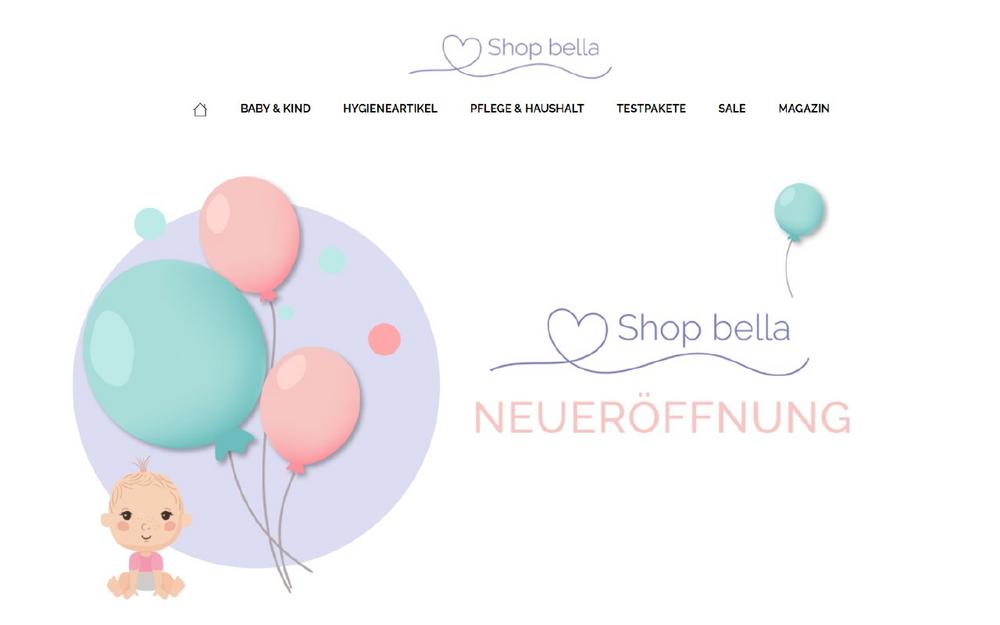Select the Pflege & Haushalt category
Image resolution: width=1000 pixels, height=625 pixels.
pos(527,108)
